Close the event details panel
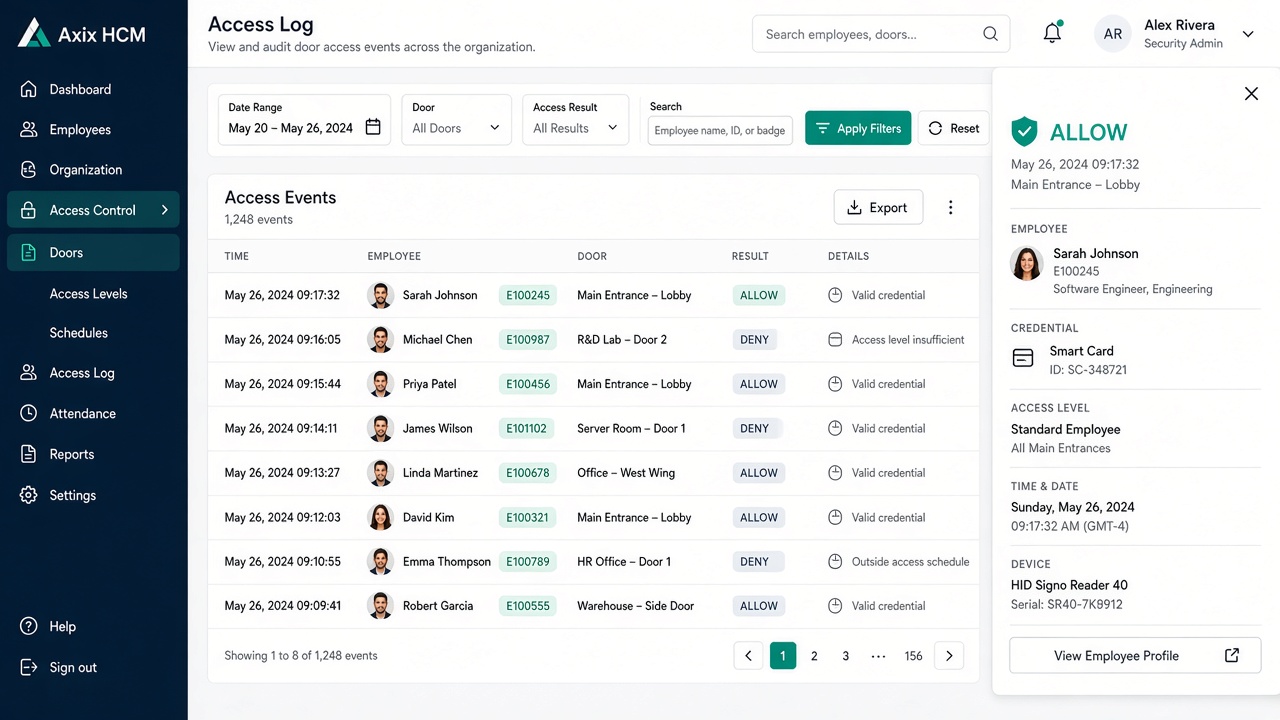 (x=1251, y=93)
